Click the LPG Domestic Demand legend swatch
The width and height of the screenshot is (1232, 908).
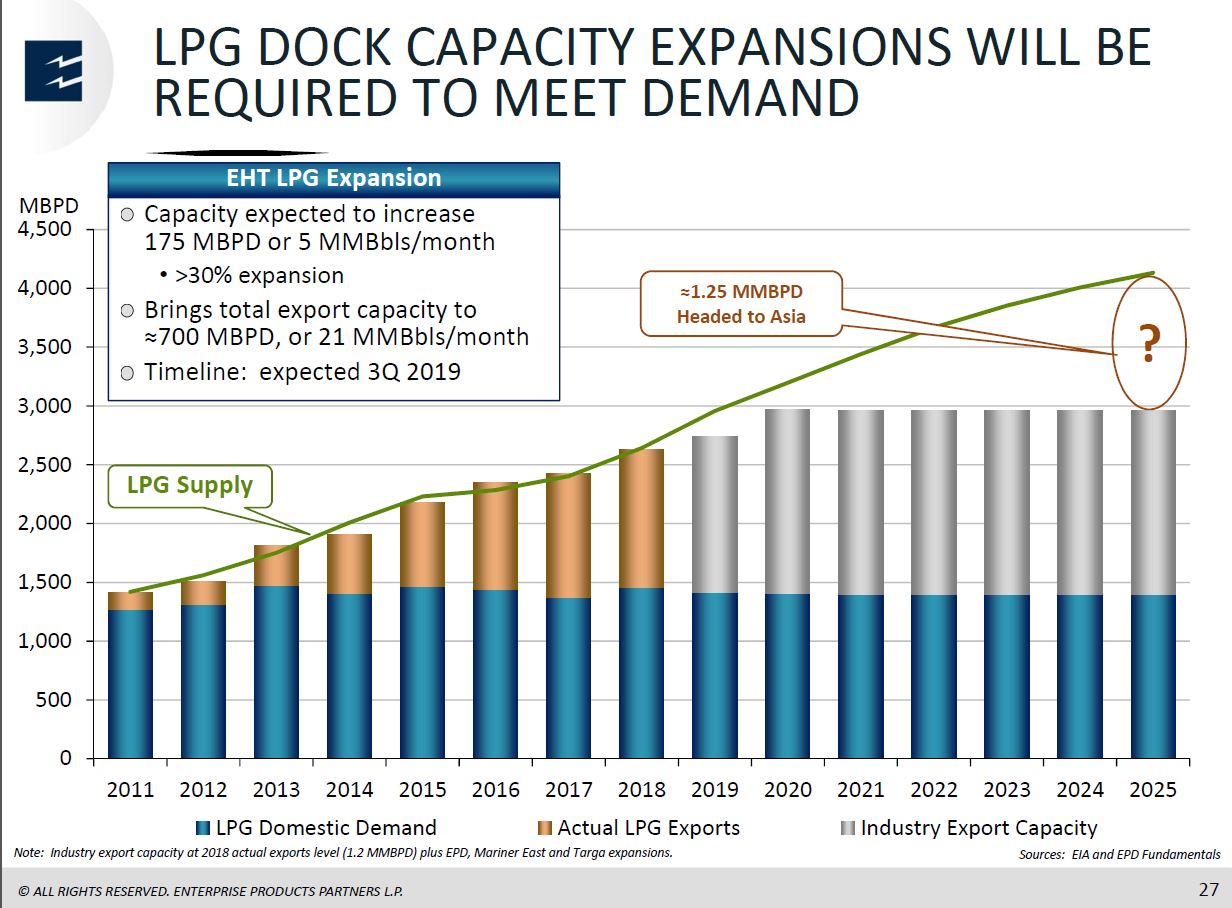tap(204, 828)
